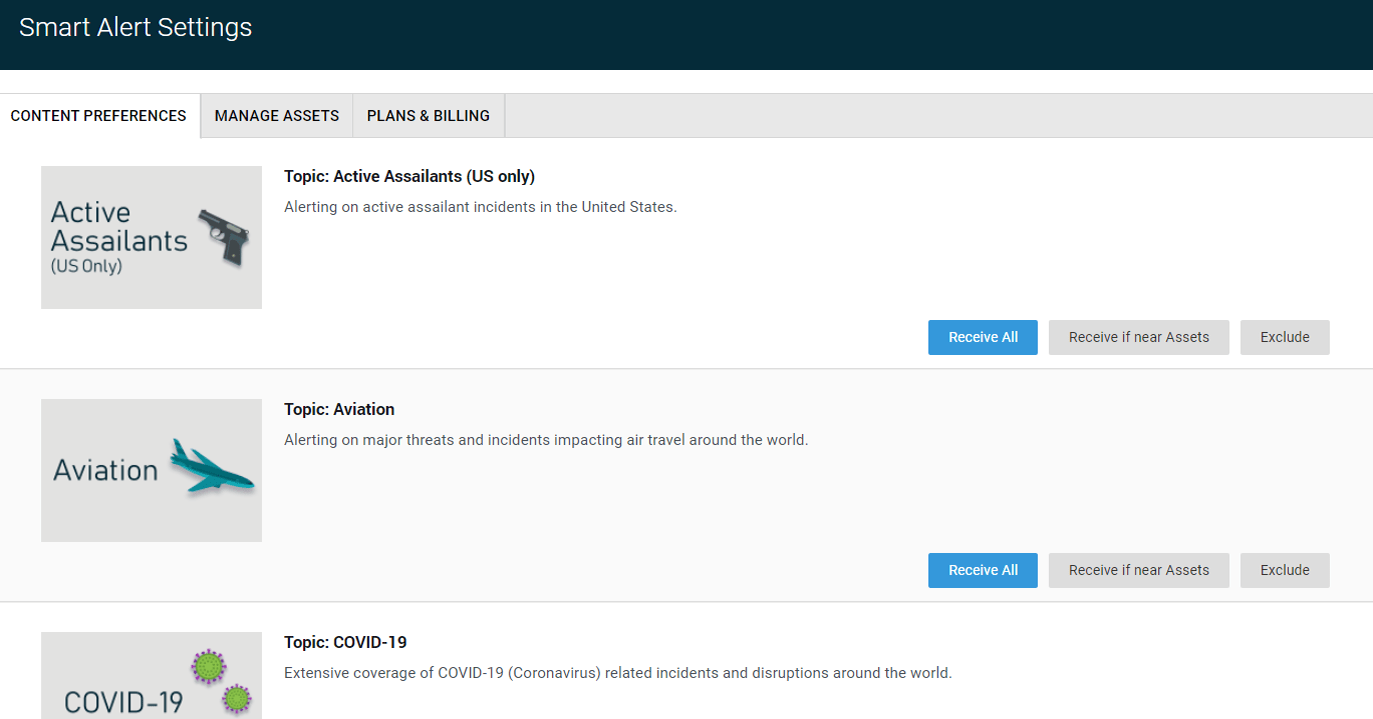Go to the PLANS & BILLING tab

click(x=428, y=116)
